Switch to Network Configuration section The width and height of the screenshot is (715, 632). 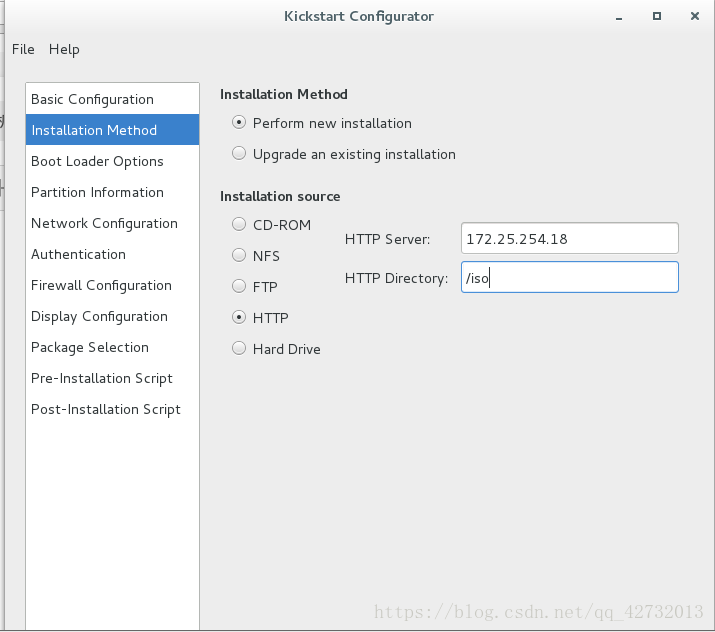[x=113, y=223]
